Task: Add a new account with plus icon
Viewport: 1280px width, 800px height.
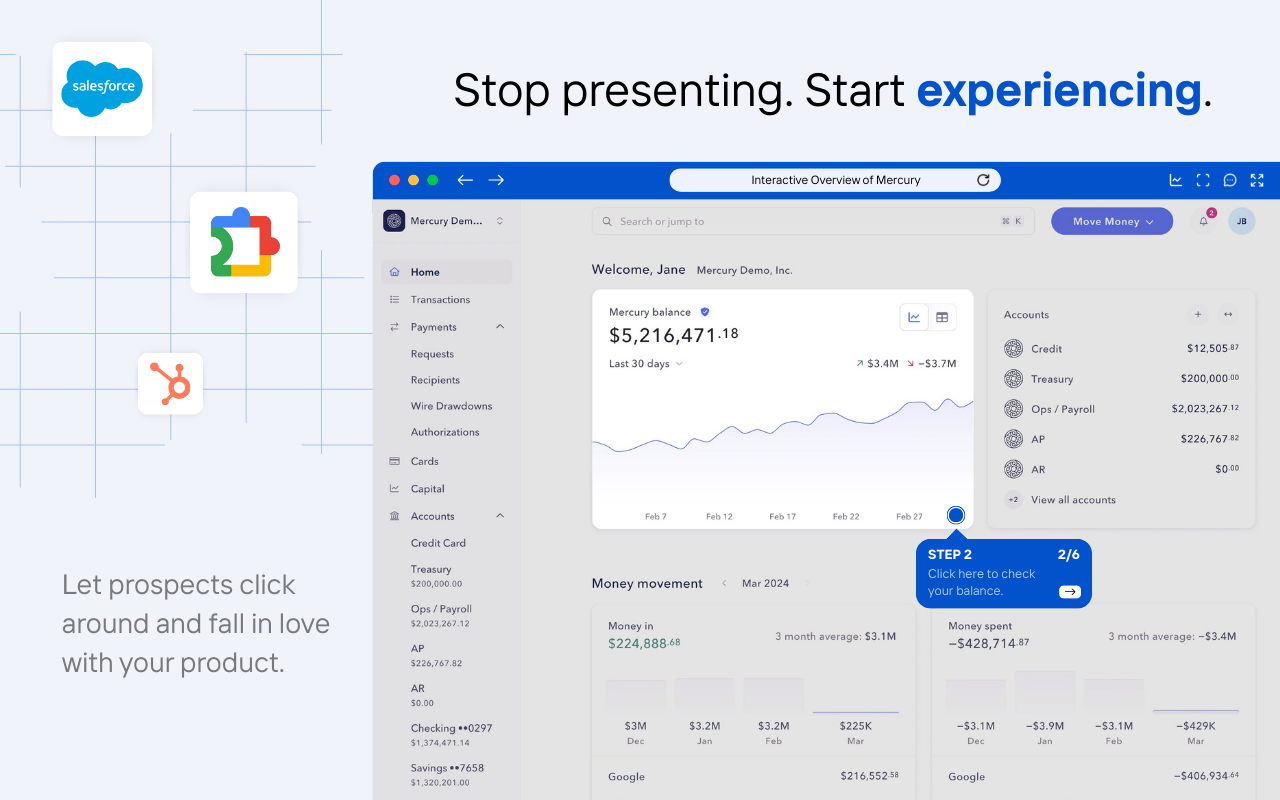Action: [x=1198, y=314]
